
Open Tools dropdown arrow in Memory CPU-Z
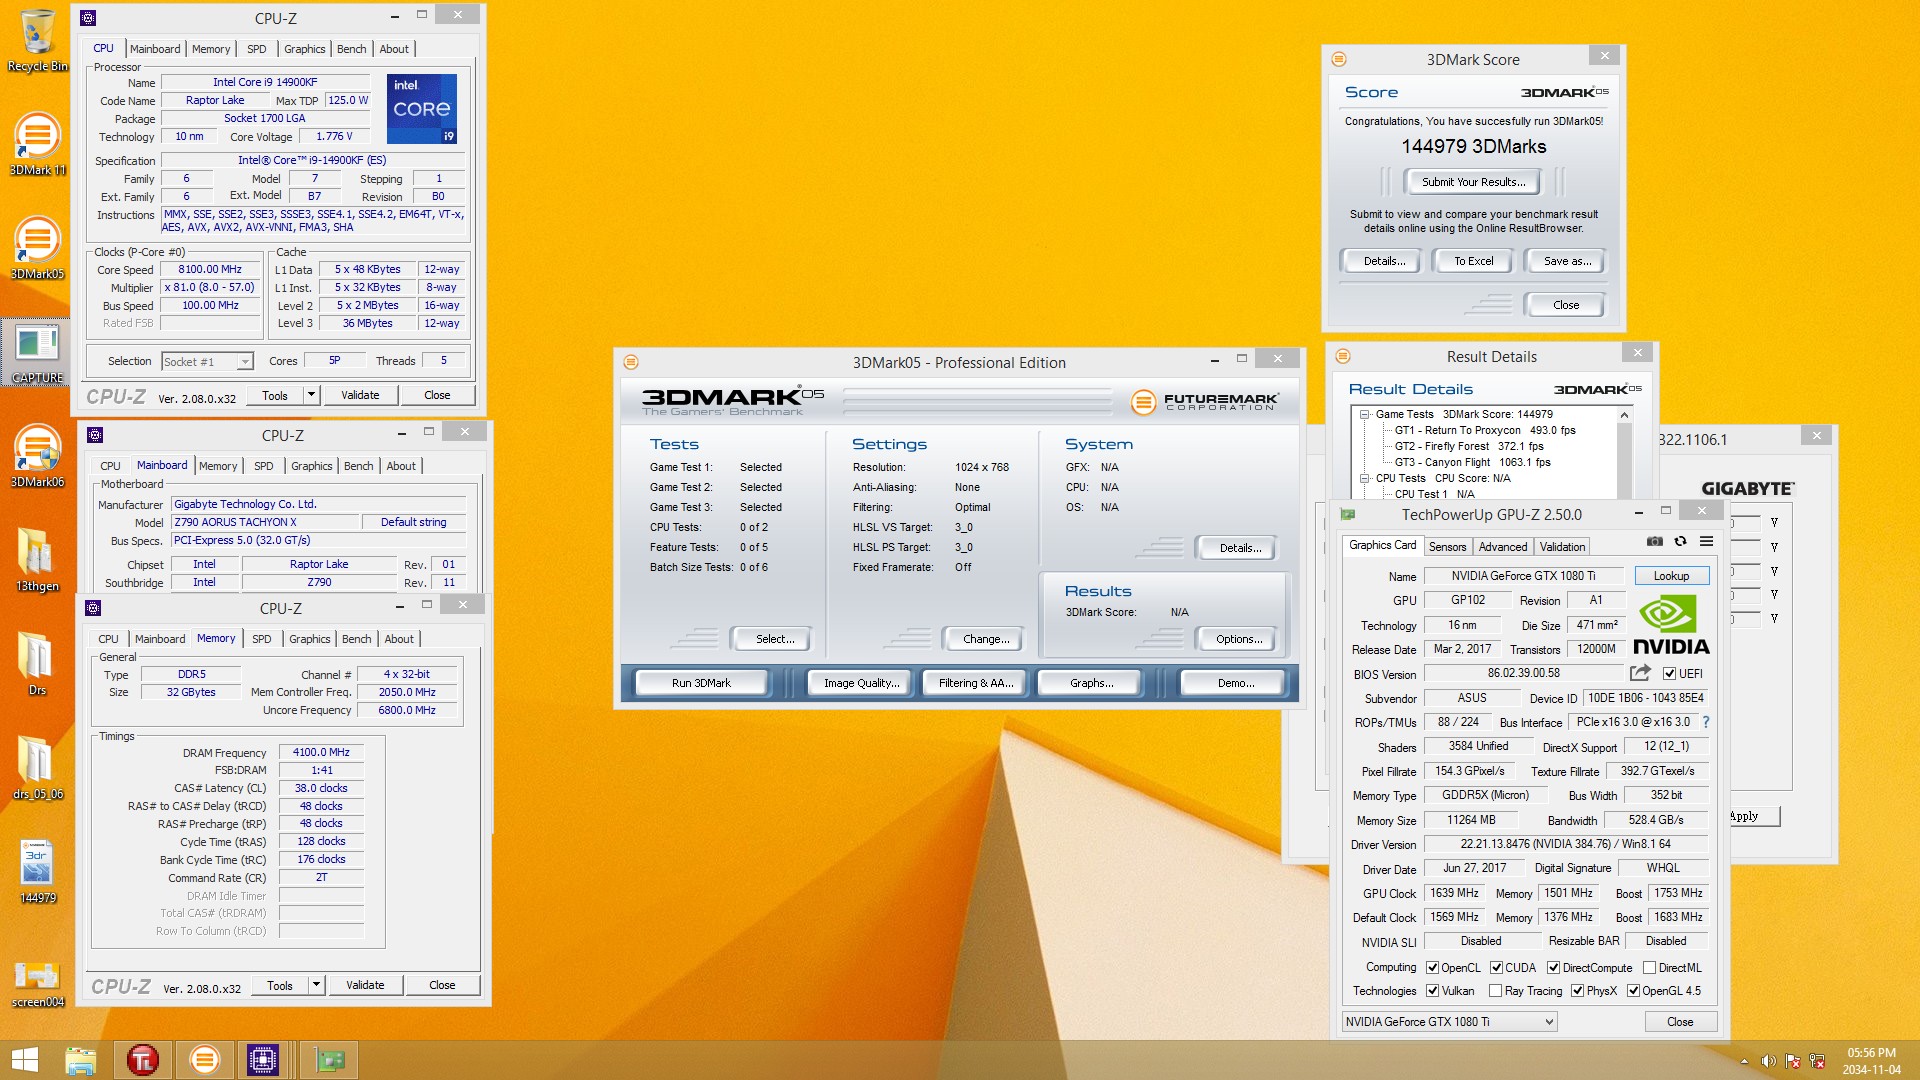coord(316,985)
